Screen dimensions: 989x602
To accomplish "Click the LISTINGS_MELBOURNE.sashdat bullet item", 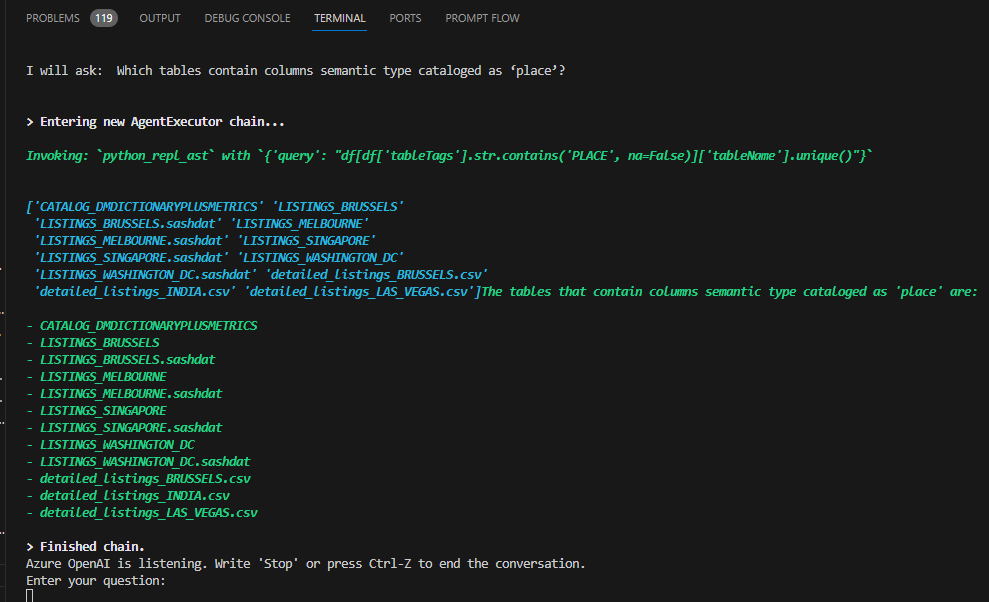I will [x=131, y=393].
